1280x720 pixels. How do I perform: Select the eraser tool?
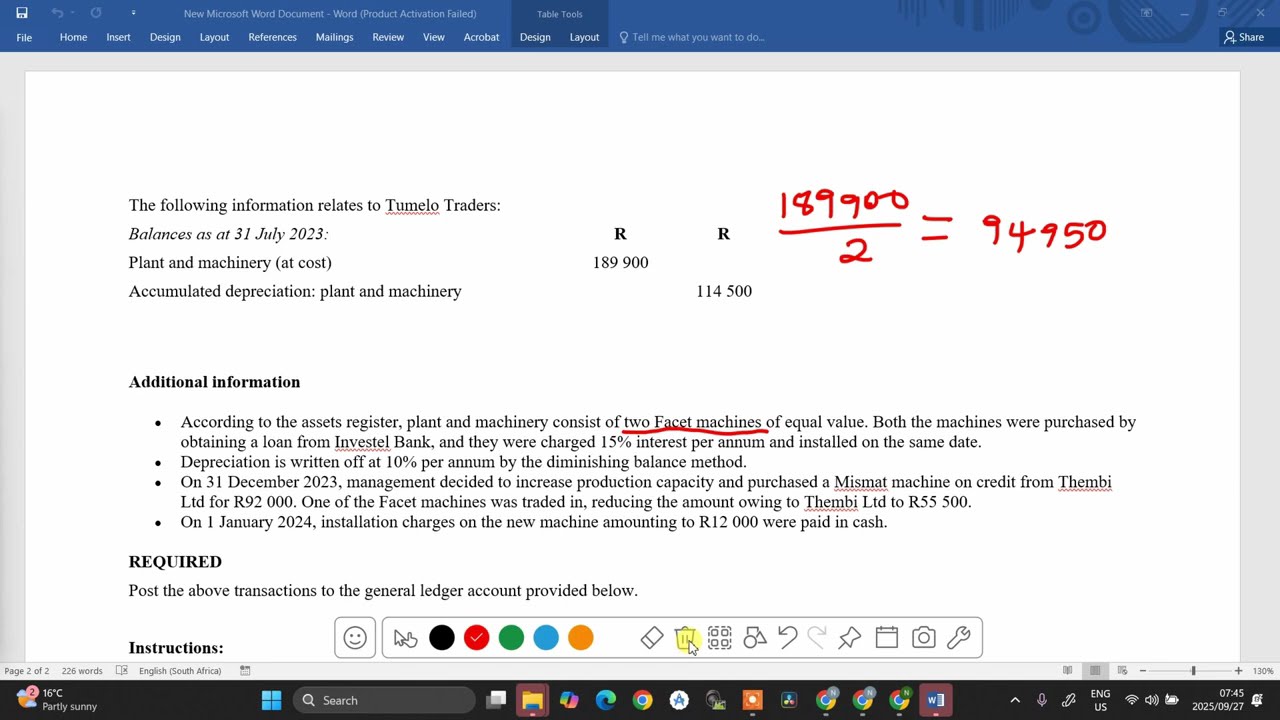pos(652,638)
